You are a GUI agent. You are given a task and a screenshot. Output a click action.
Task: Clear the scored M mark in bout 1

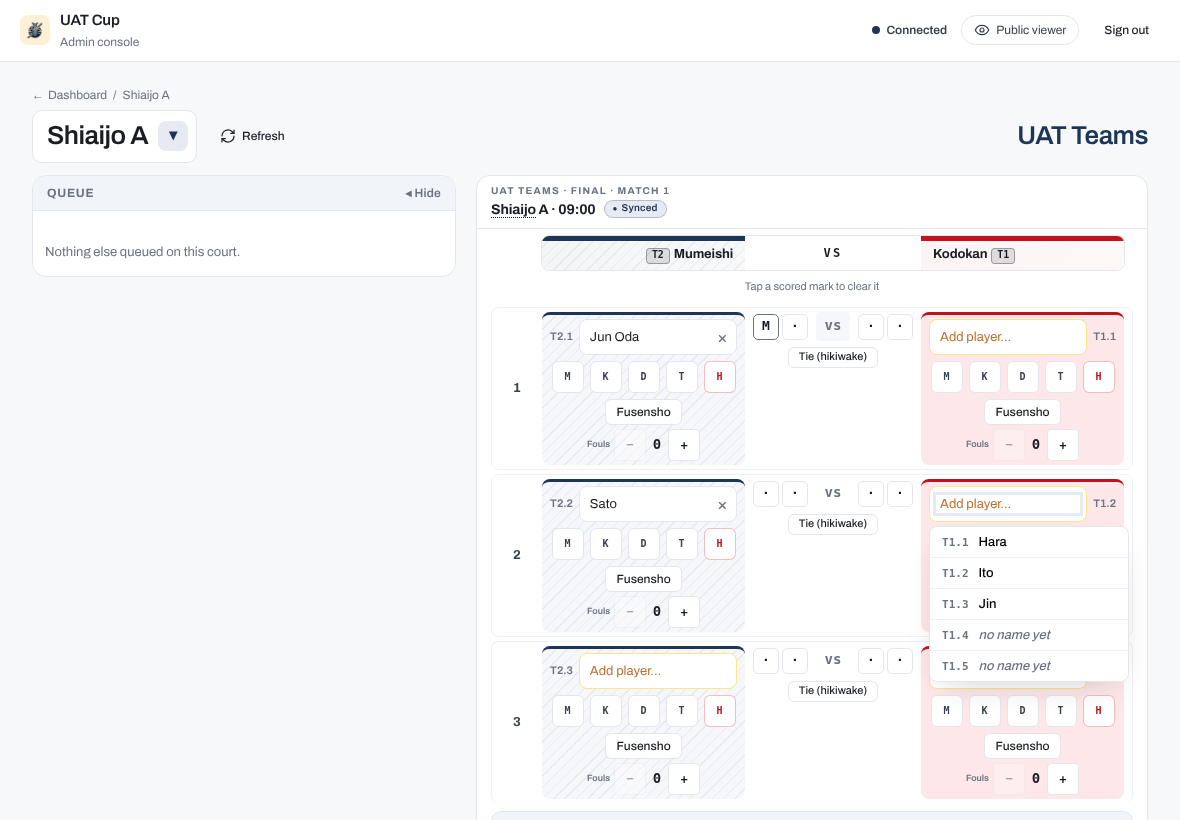pyautogui.click(x=765, y=326)
